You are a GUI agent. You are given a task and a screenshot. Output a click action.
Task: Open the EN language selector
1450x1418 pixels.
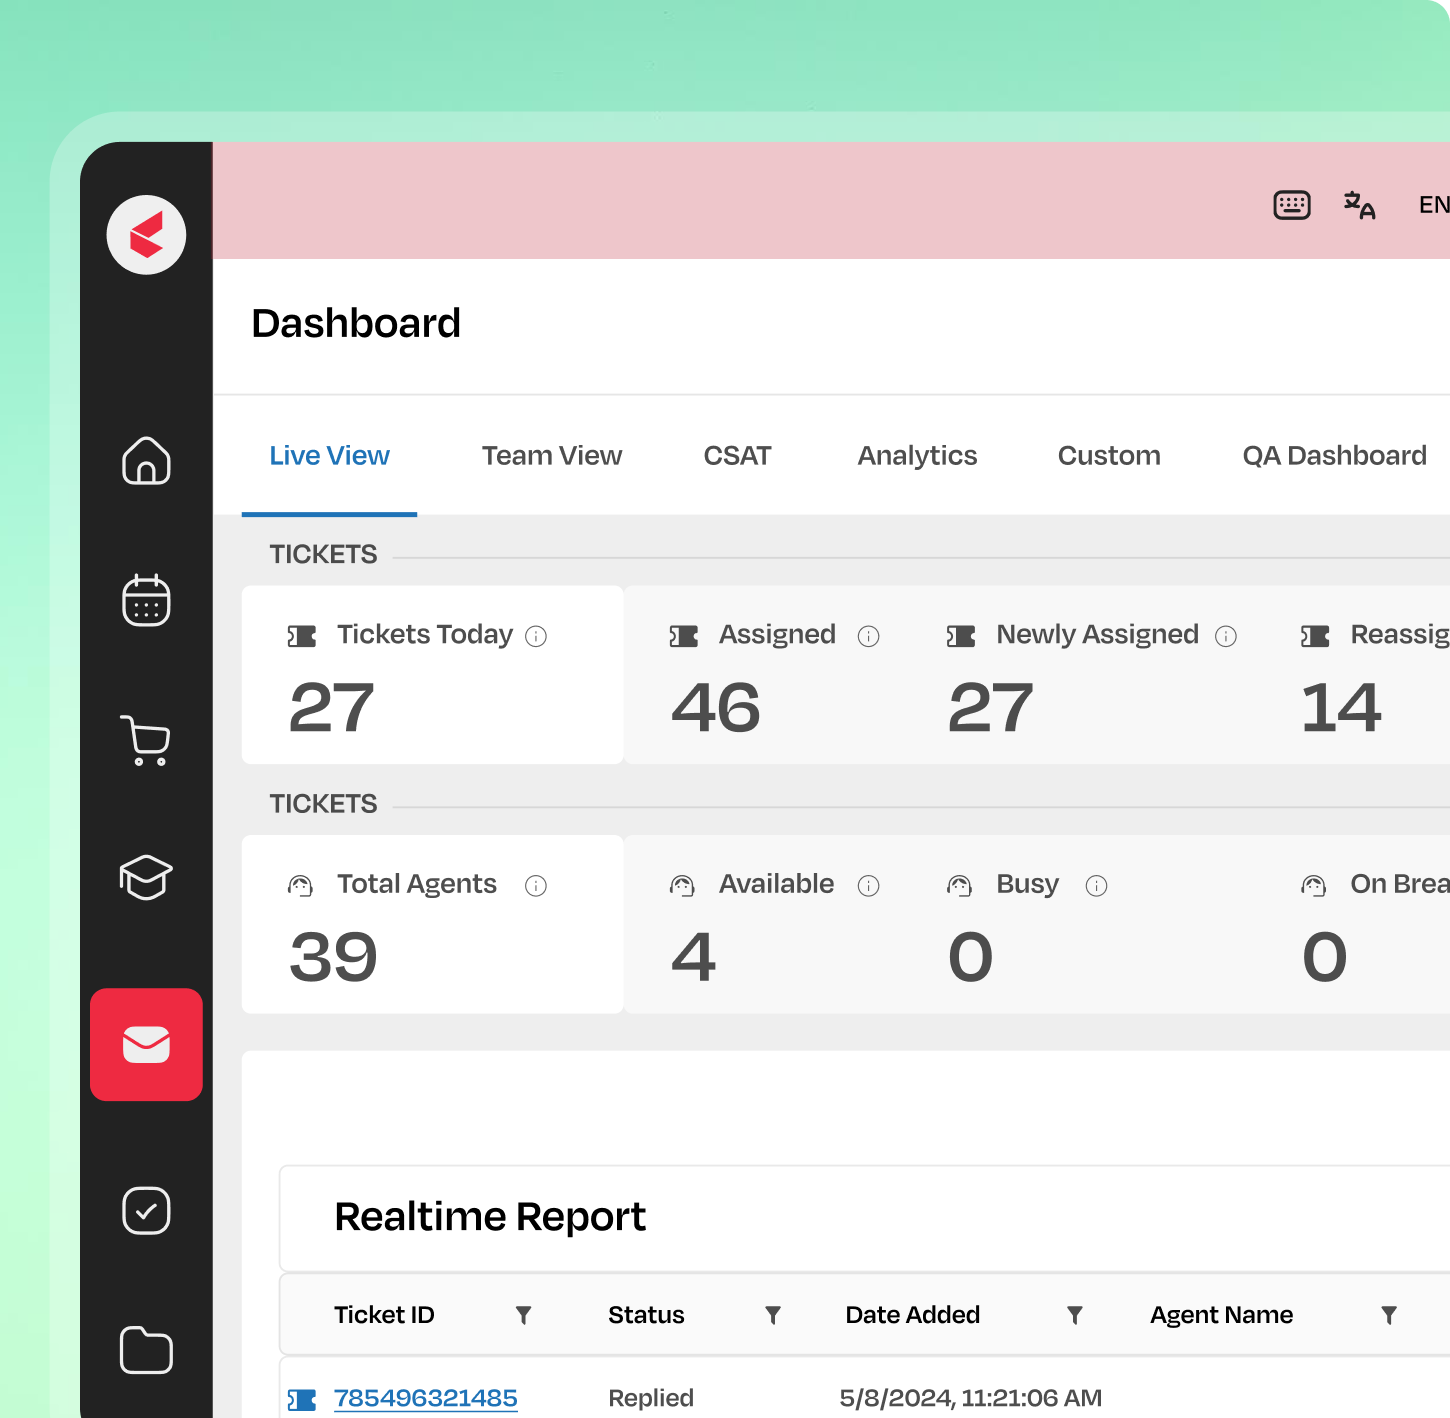pos(1434,205)
